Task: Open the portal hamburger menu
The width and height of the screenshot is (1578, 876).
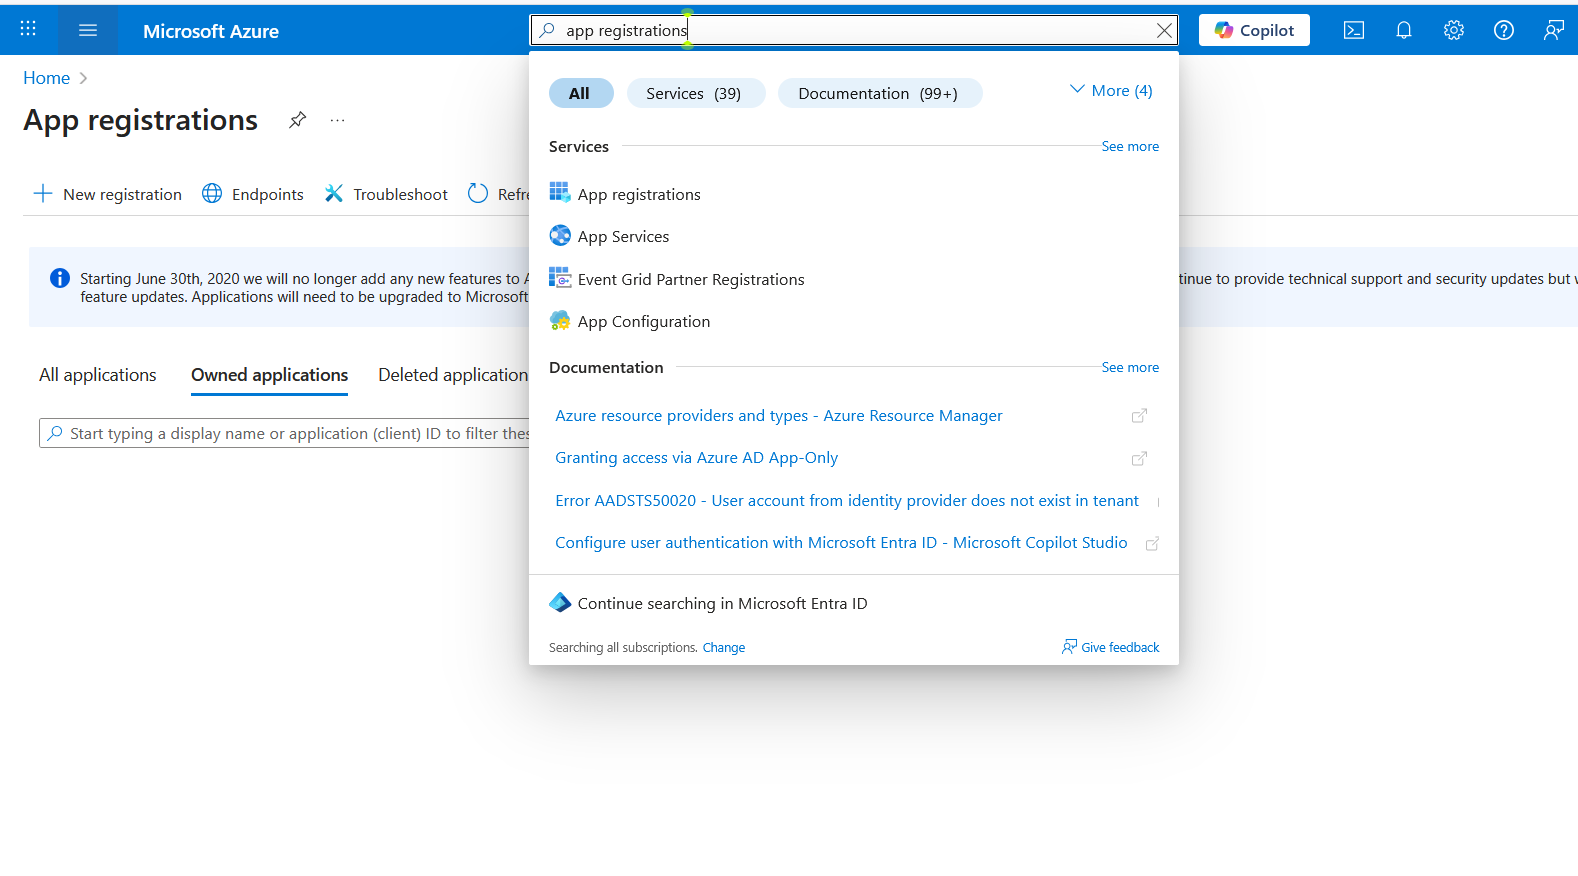Action: click(88, 30)
